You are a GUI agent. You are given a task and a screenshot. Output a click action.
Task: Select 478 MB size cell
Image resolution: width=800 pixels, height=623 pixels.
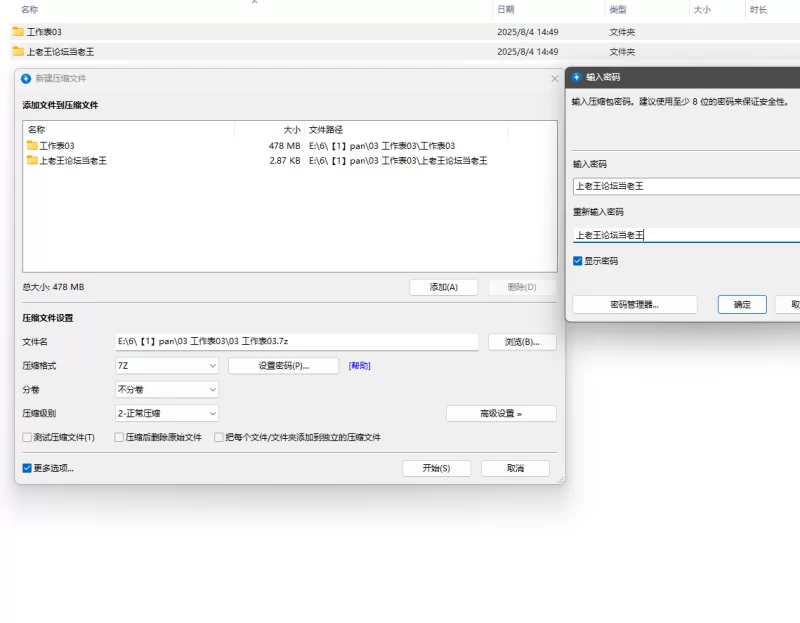[x=284, y=145]
